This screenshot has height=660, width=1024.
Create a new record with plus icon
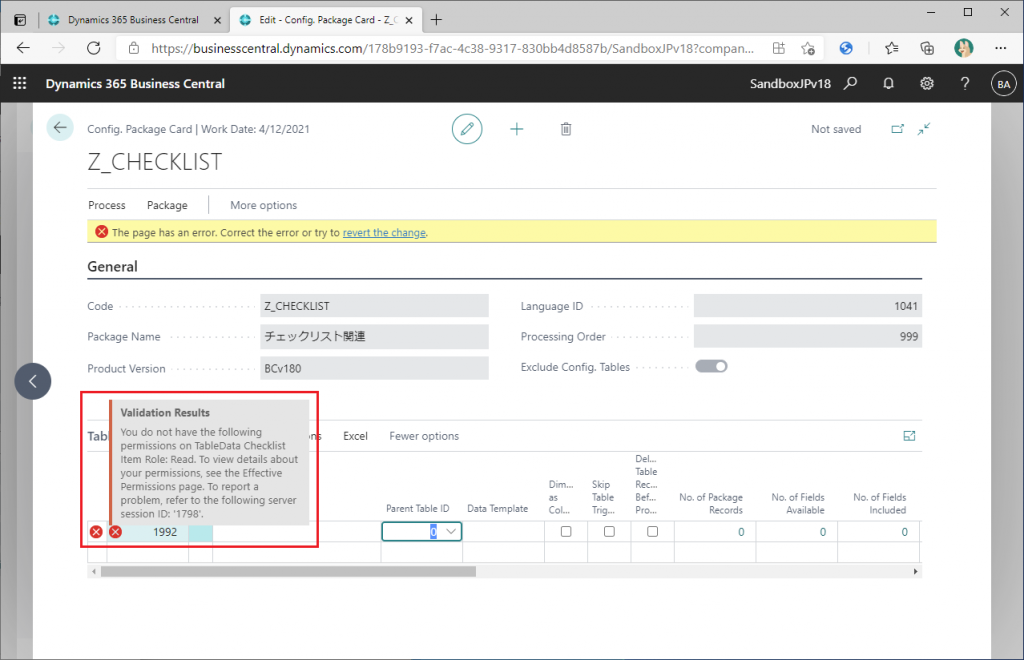pyautogui.click(x=517, y=129)
